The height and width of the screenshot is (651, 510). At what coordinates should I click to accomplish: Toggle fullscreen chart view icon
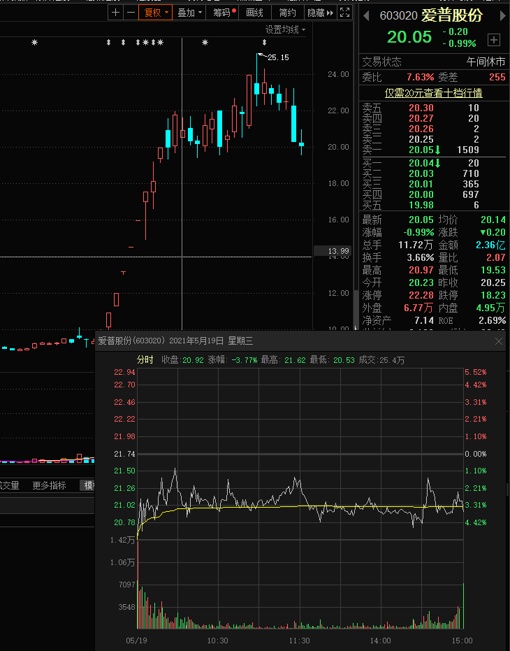tap(345, 12)
